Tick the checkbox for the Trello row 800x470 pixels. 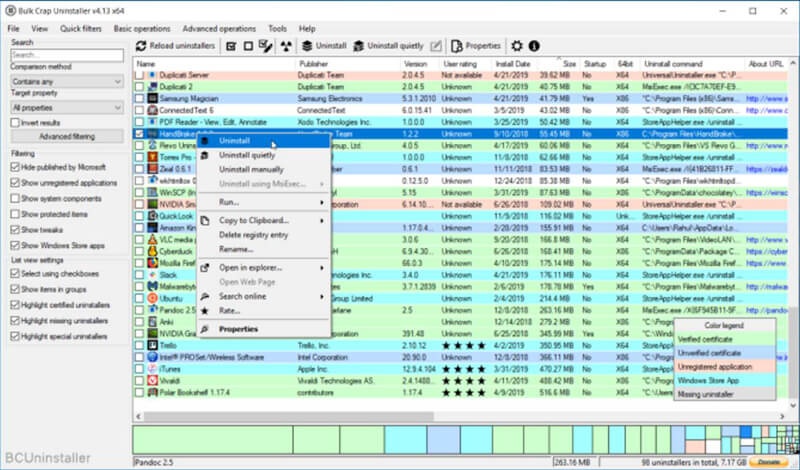139,345
